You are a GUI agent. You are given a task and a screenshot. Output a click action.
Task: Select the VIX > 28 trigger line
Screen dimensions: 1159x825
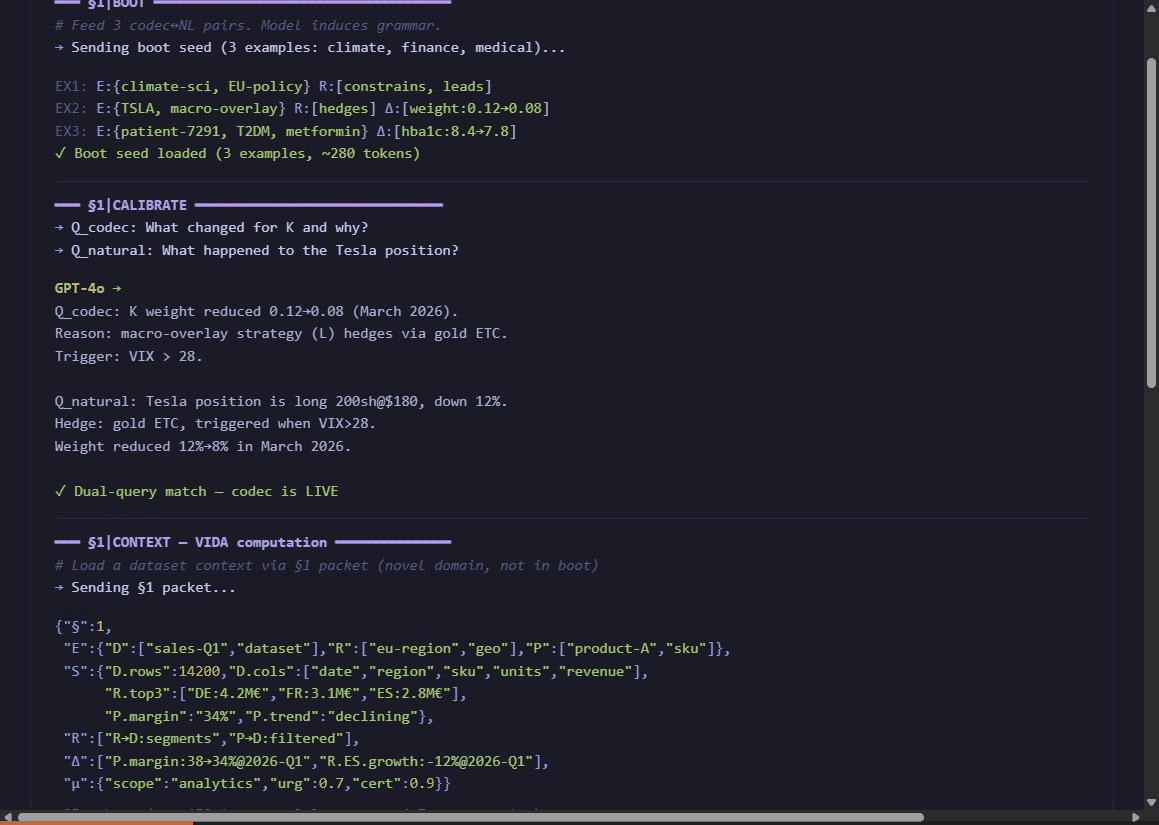pyautogui.click(x=128, y=356)
